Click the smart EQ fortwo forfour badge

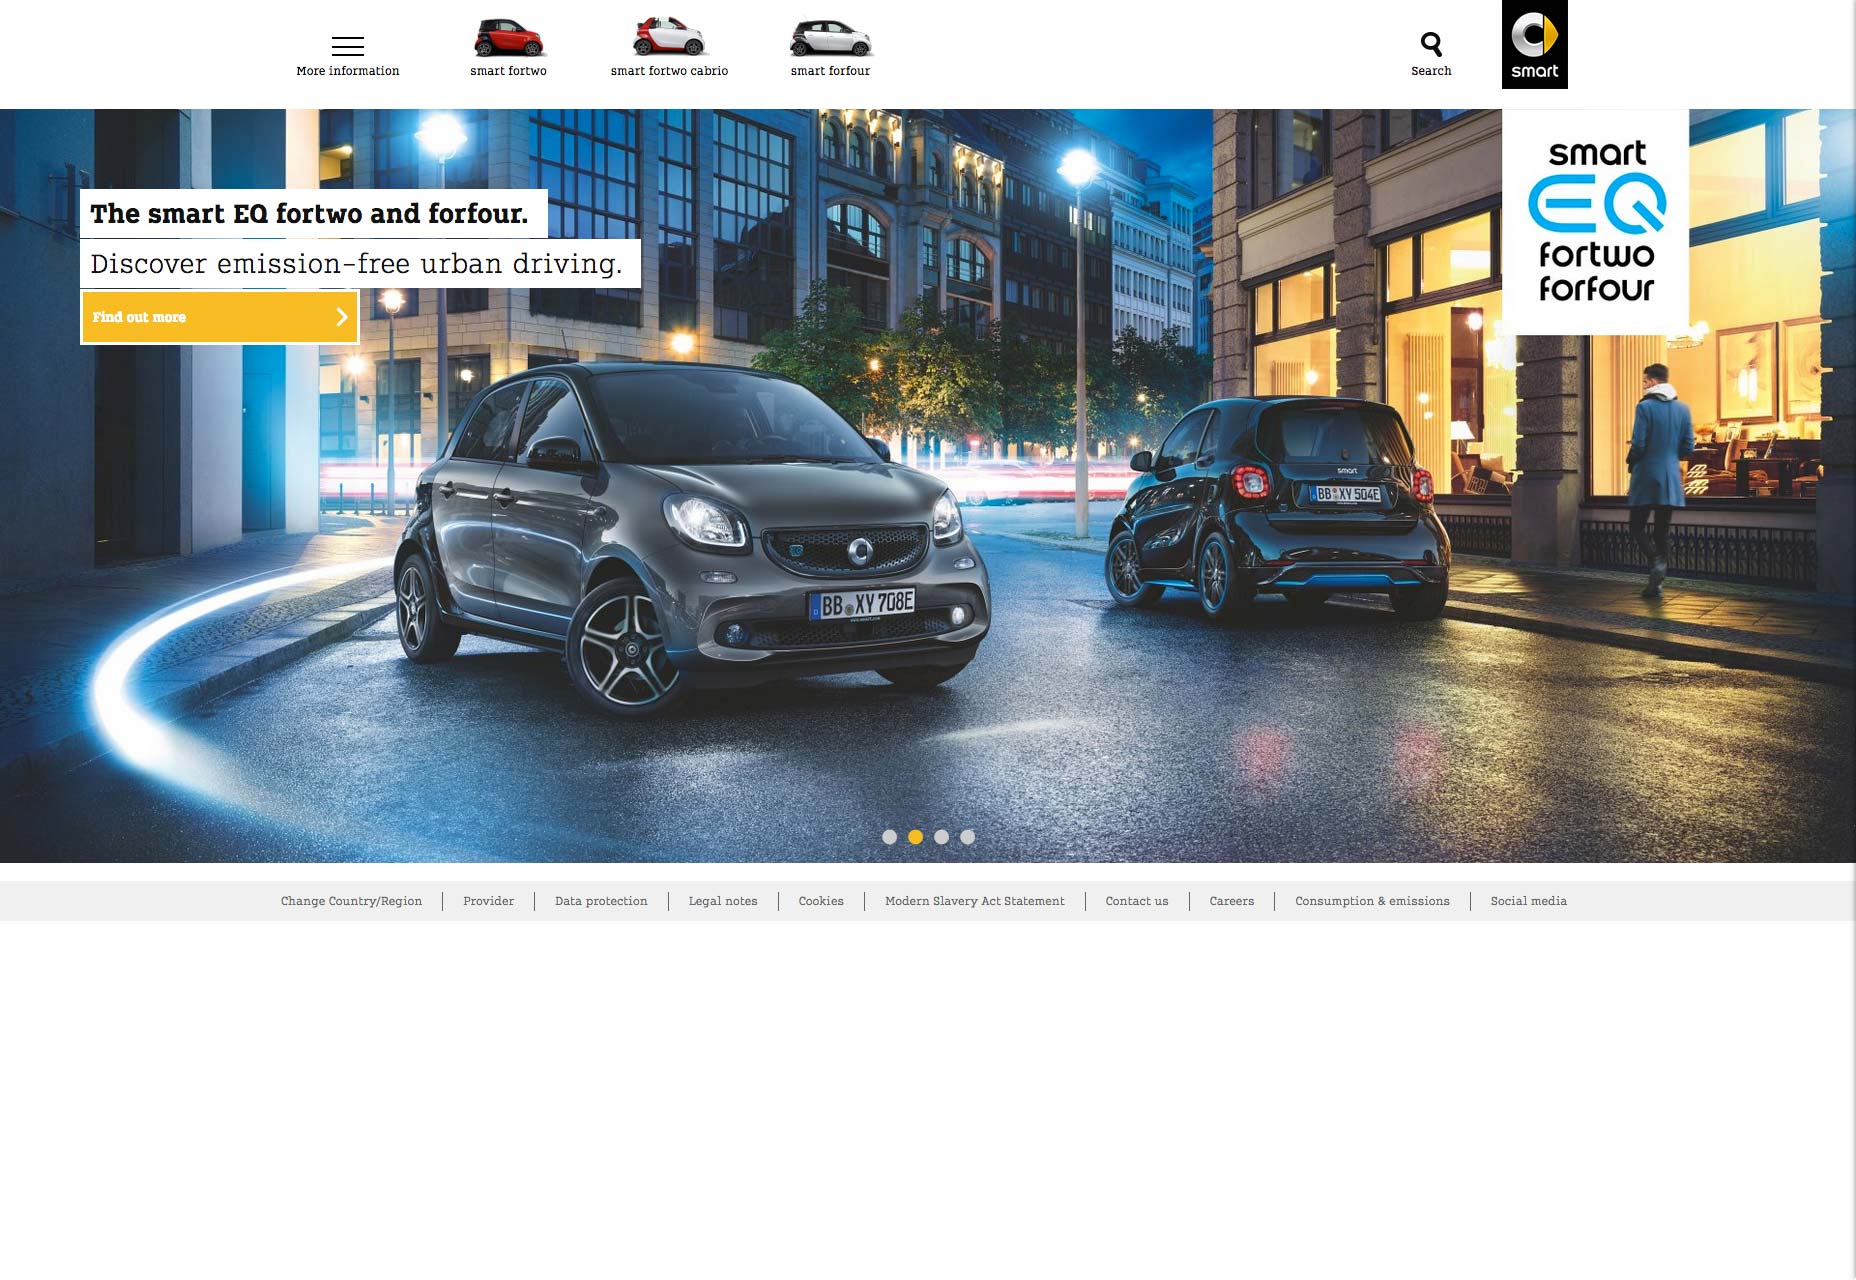[x=1596, y=222]
